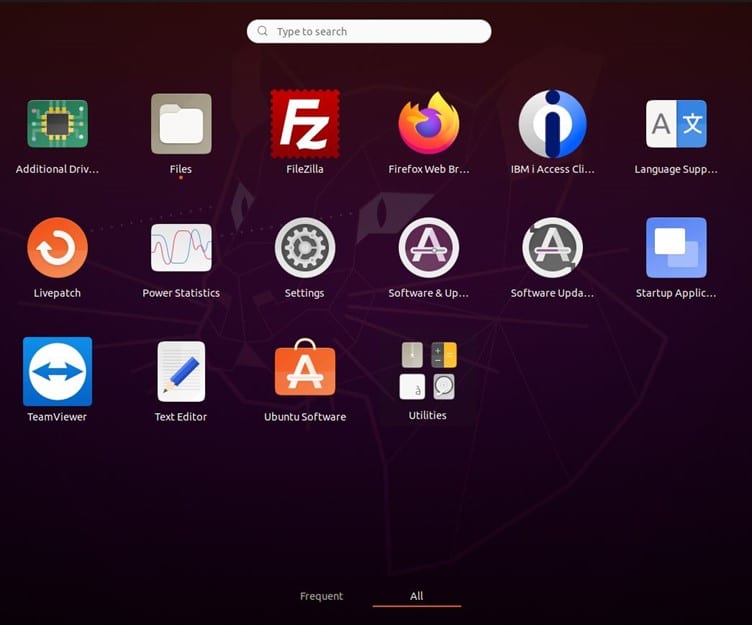Select the All apps tab
Screen dimensions: 752x625
click(x=416, y=596)
